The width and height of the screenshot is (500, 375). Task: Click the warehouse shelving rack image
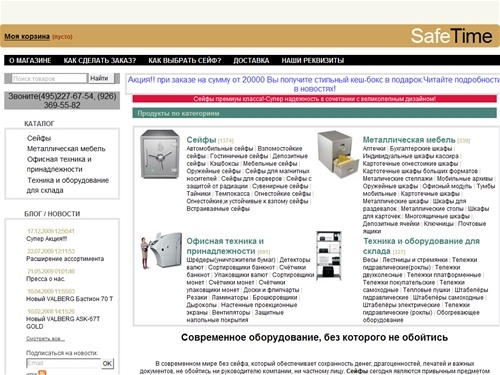pyautogui.click(x=329, y=256)
